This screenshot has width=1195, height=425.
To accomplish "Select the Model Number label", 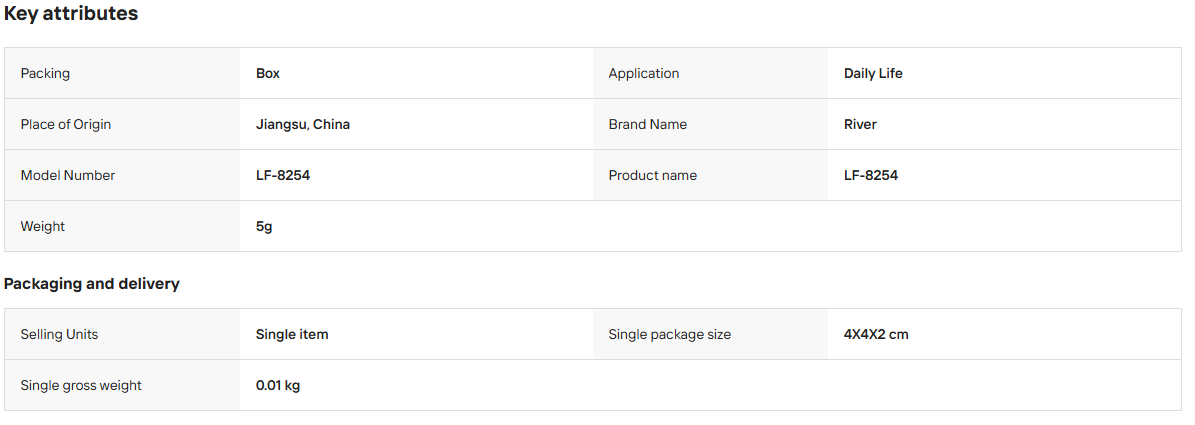I will 68,175.
